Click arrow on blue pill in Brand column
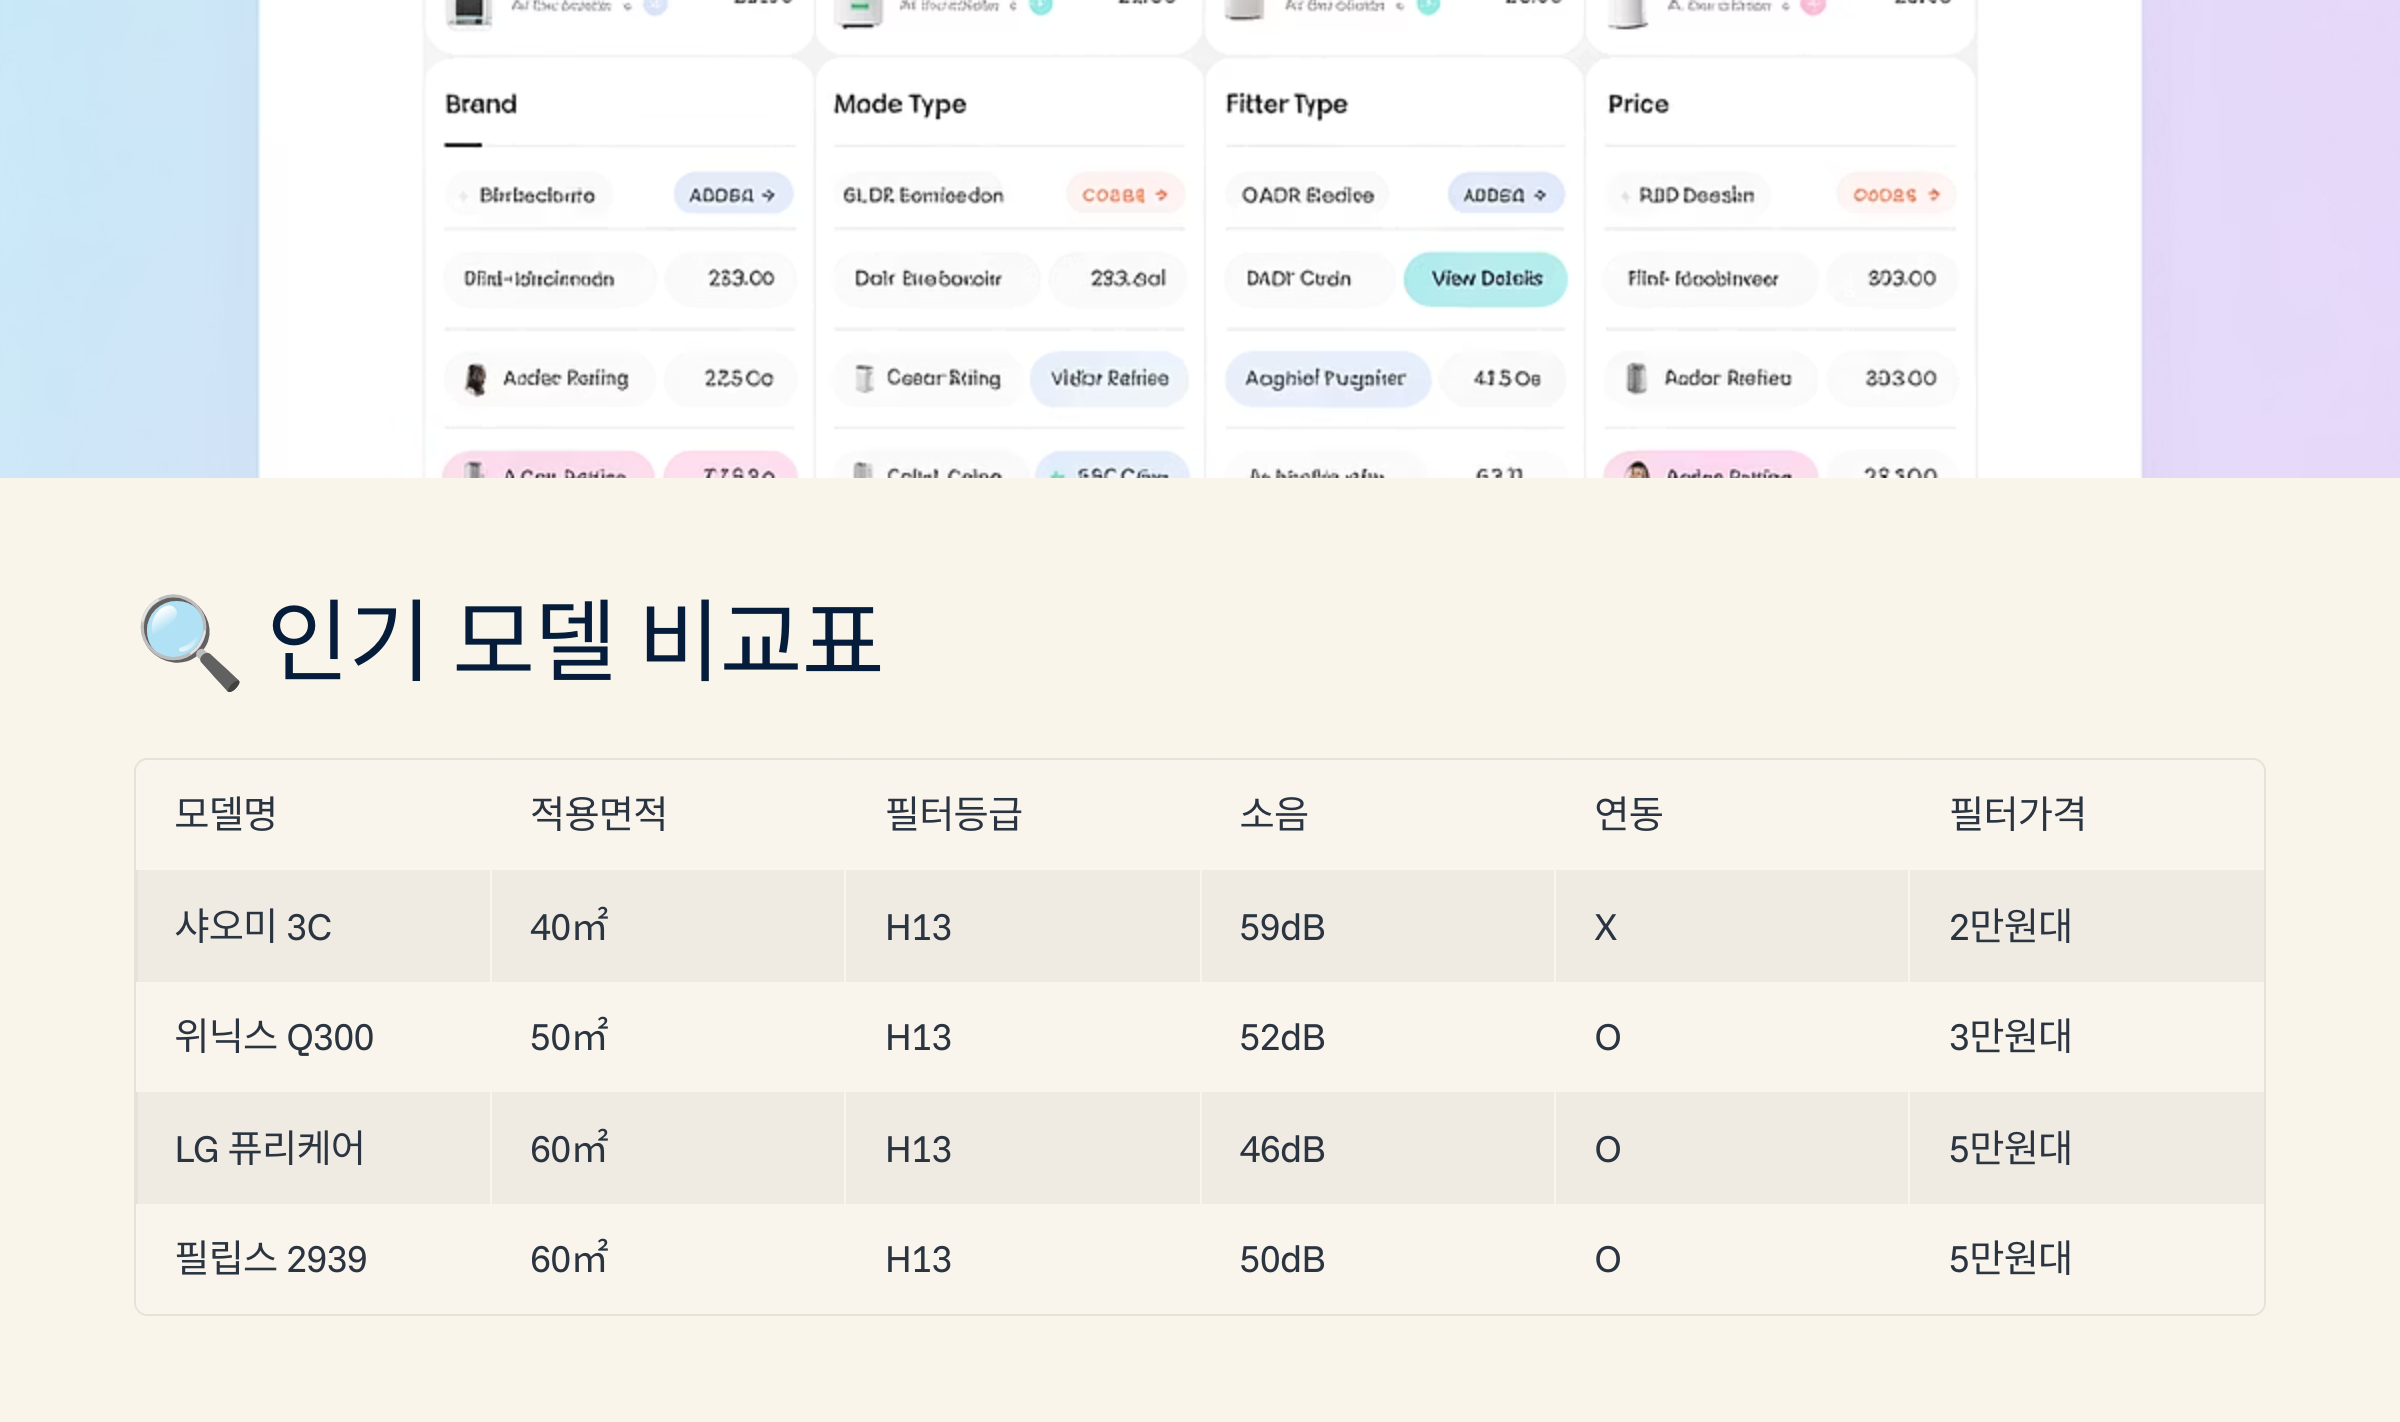2400x1422 pixels. click(x=768, y=195)
